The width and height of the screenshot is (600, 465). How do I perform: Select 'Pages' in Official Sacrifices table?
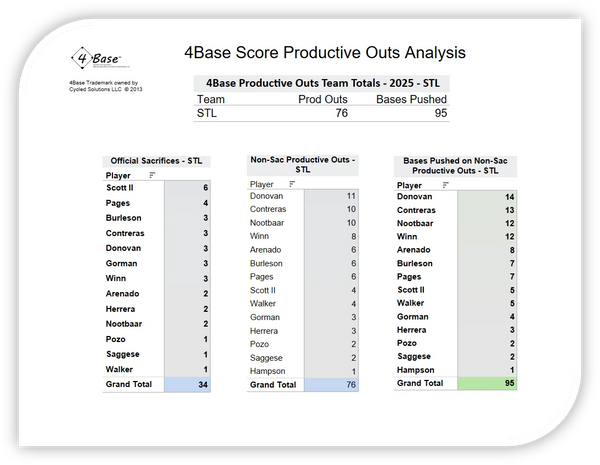118,203
